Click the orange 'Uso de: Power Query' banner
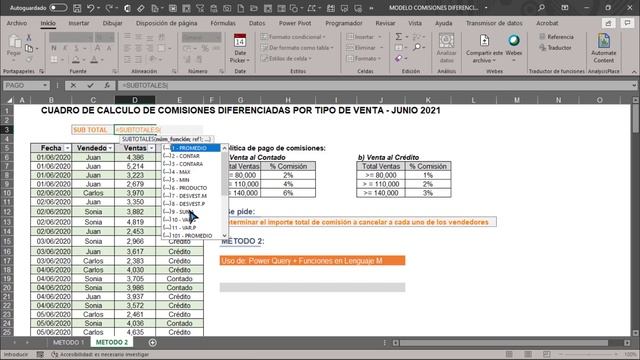 point(312,260)
